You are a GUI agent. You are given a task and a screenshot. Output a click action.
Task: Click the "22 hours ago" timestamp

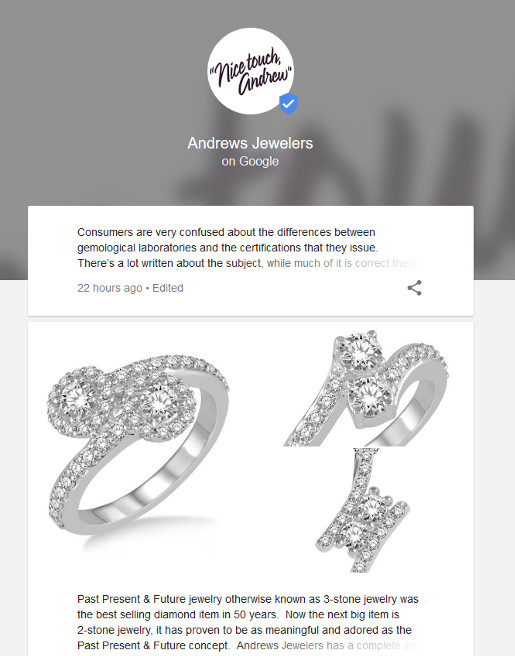pyautogui.click(x=110, y=288)
